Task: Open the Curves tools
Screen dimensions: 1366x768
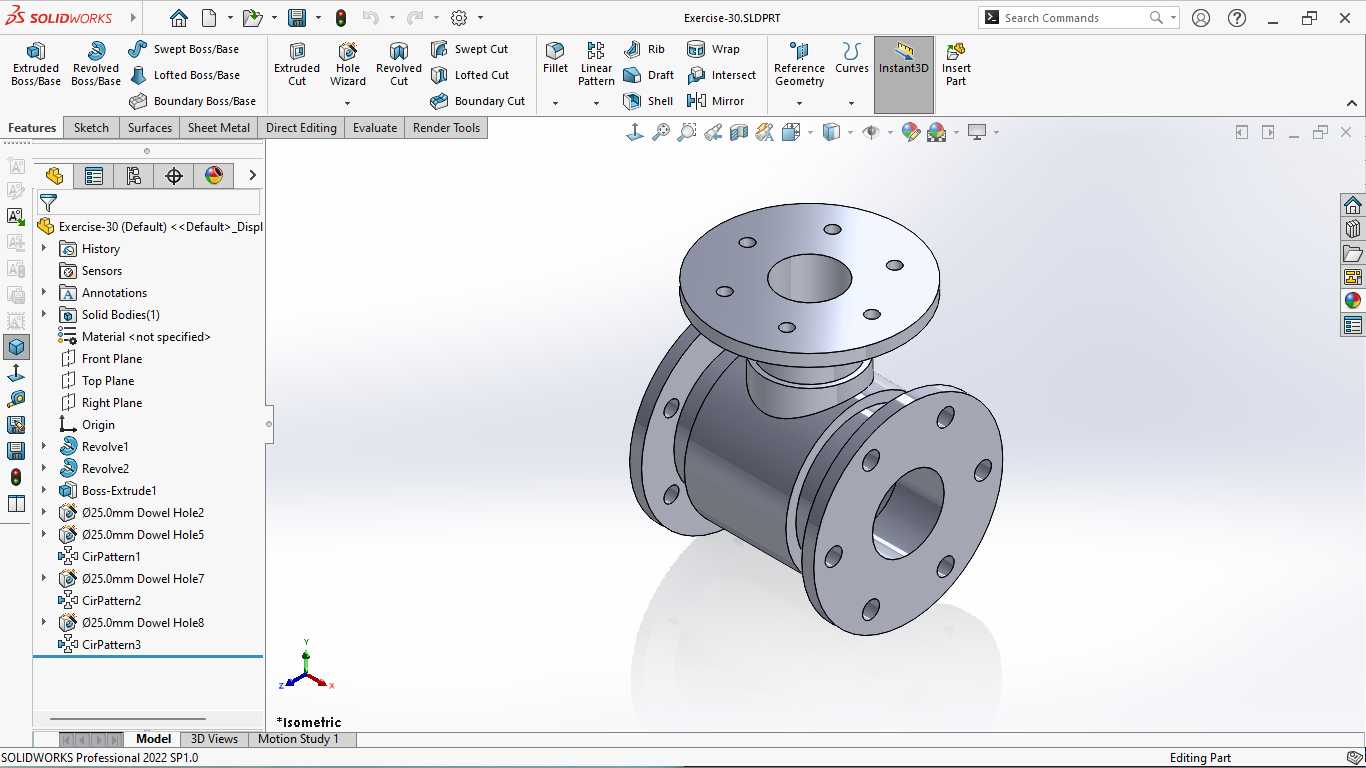Action: (852, 58)
